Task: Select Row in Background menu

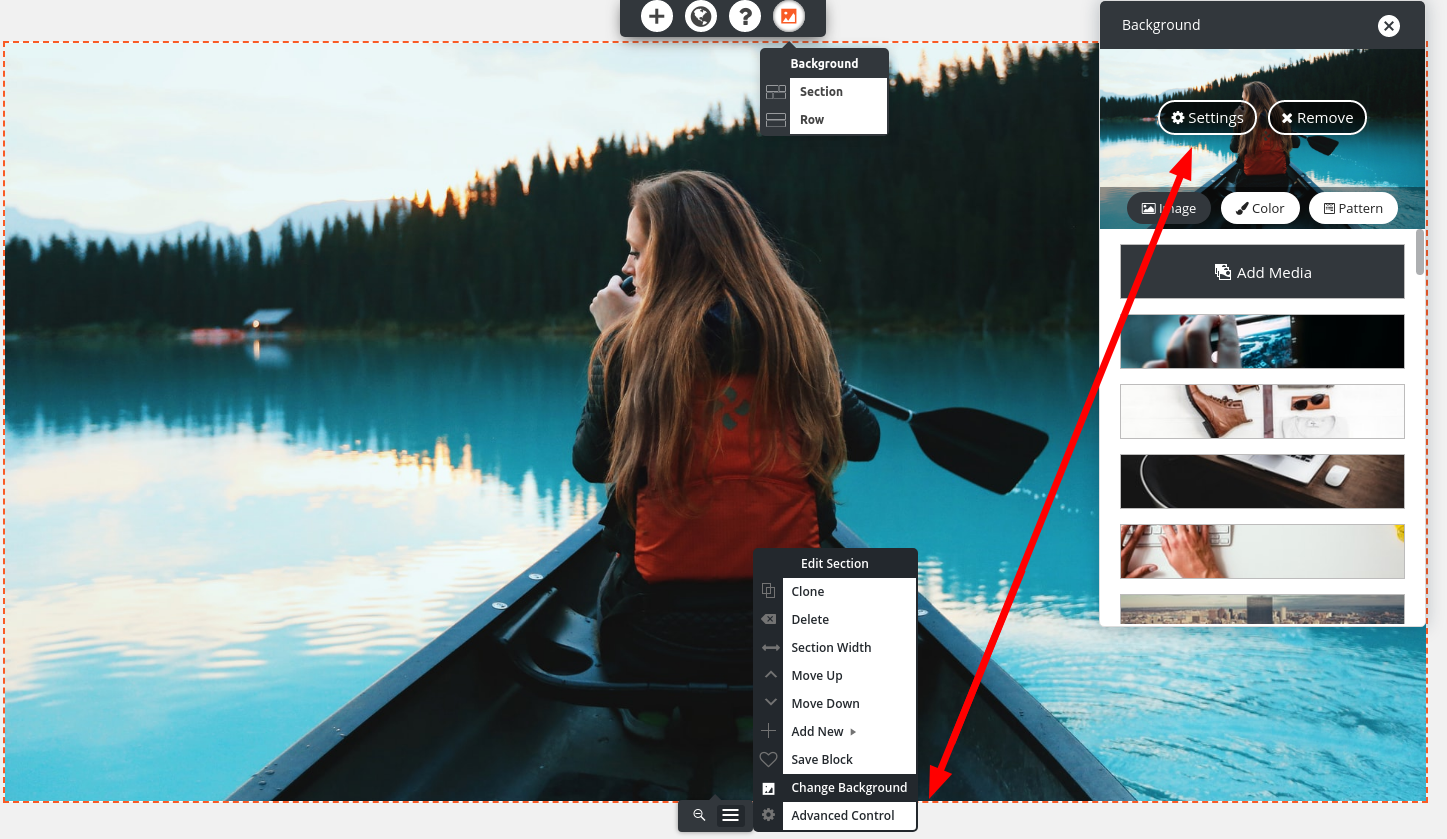Action: 838,120
